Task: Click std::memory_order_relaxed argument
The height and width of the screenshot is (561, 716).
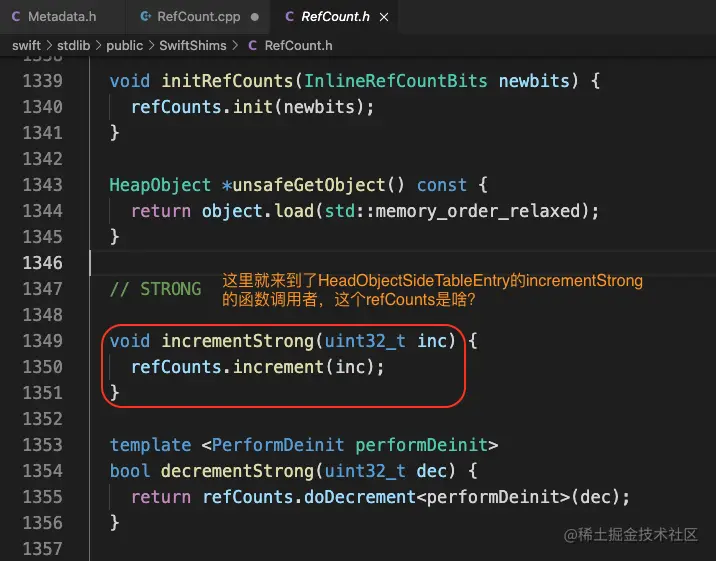Action: point(452,211)
